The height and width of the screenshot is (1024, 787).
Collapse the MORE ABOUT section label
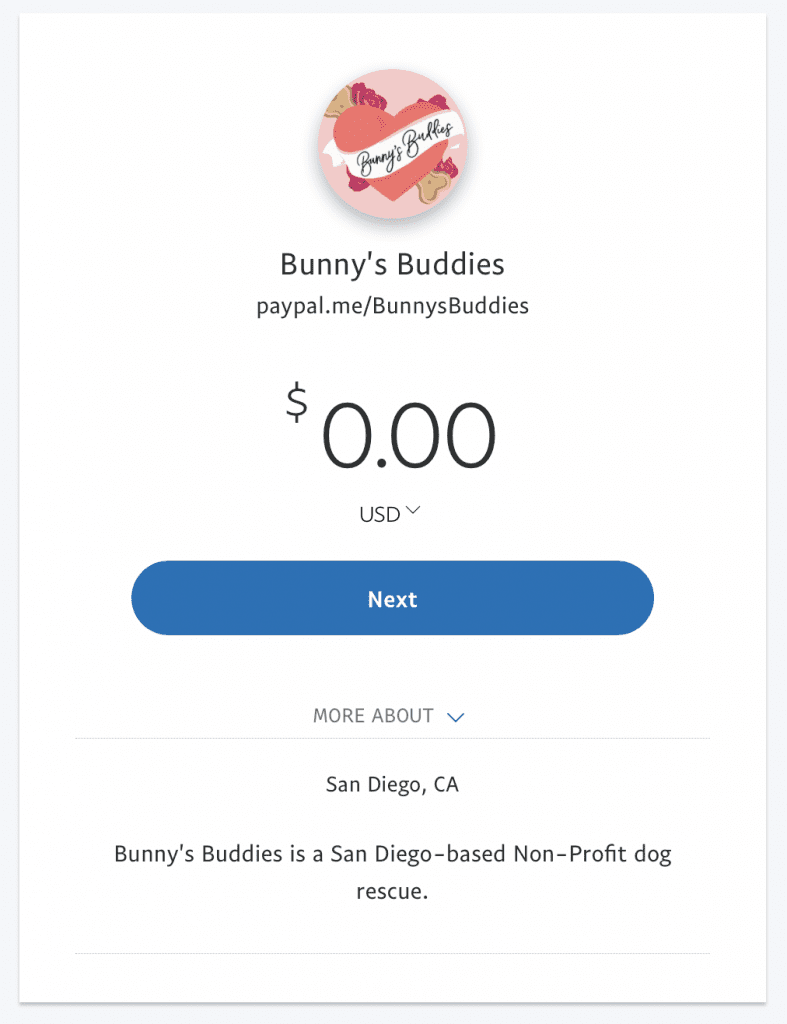click(373, 716)
